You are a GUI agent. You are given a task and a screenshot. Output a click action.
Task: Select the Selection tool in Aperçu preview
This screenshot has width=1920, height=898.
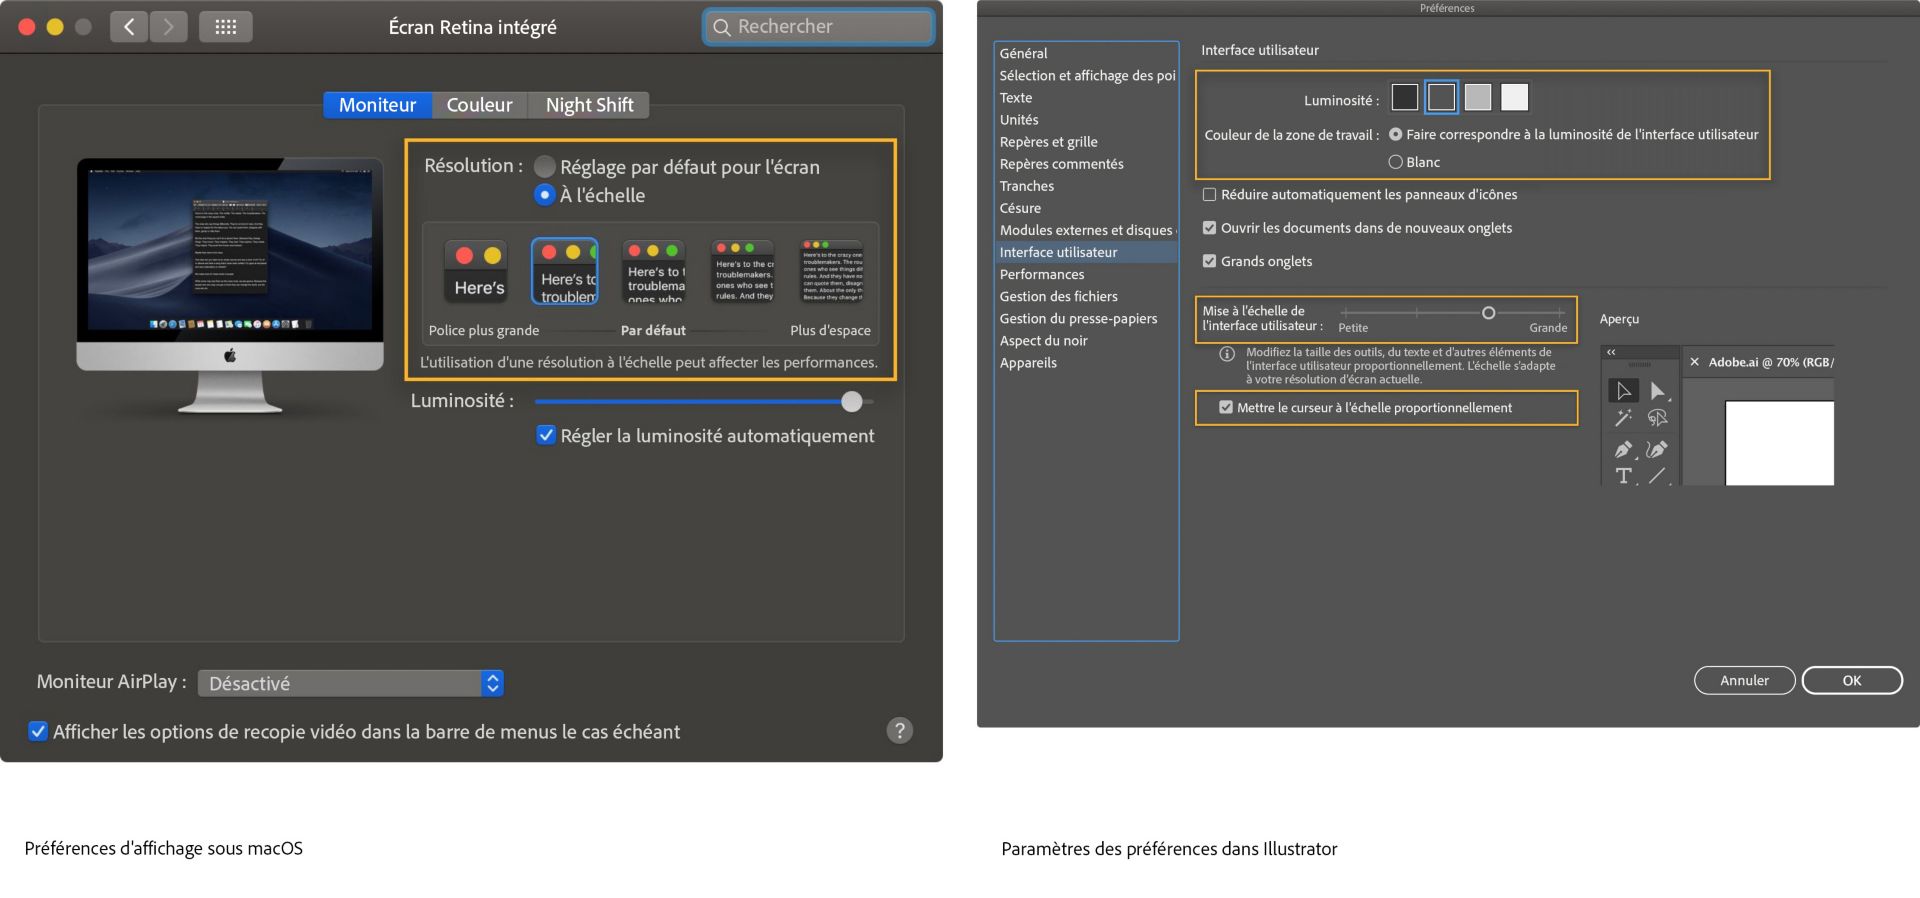1623,391
